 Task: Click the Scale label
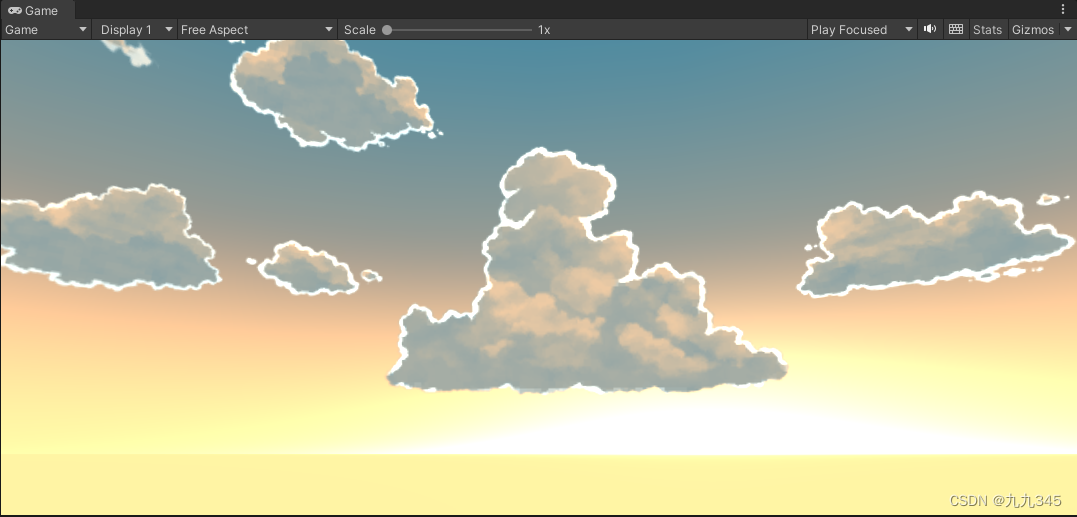(360, 30)
